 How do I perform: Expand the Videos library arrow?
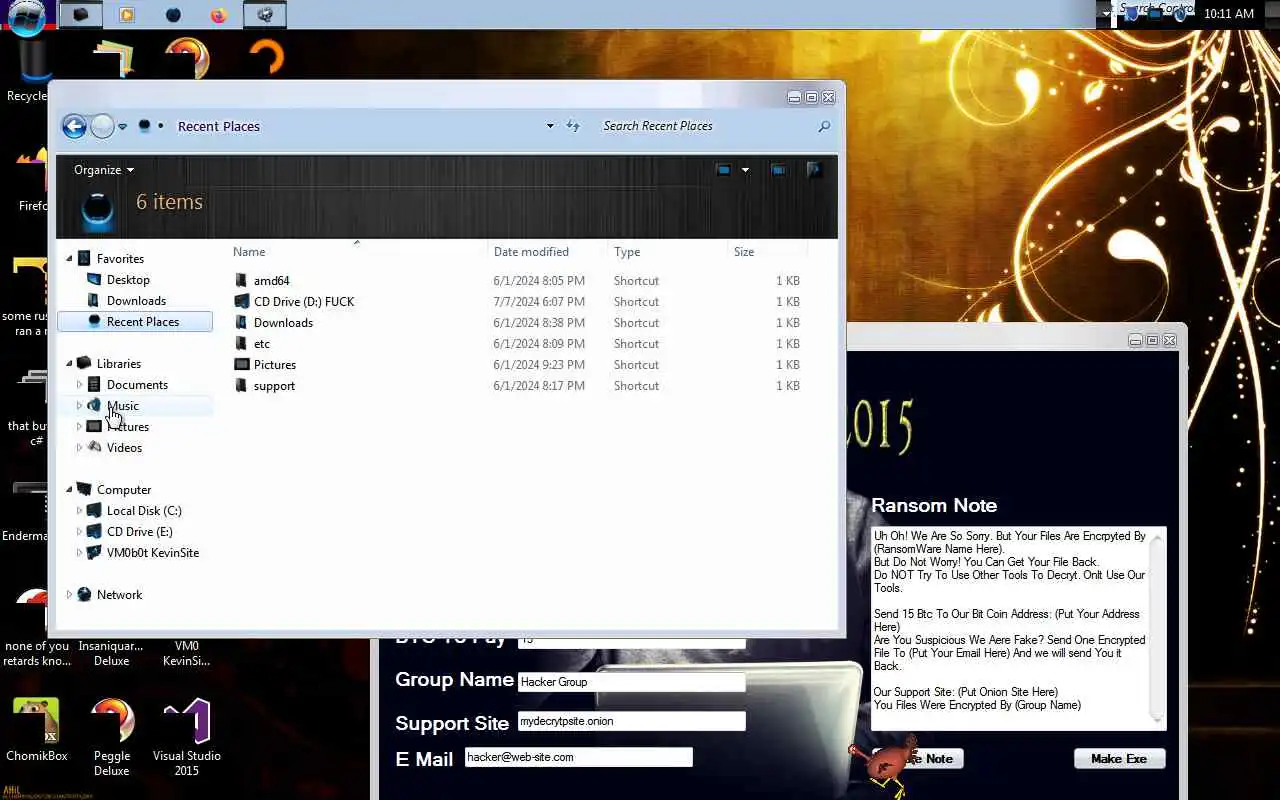click(80, 448)
